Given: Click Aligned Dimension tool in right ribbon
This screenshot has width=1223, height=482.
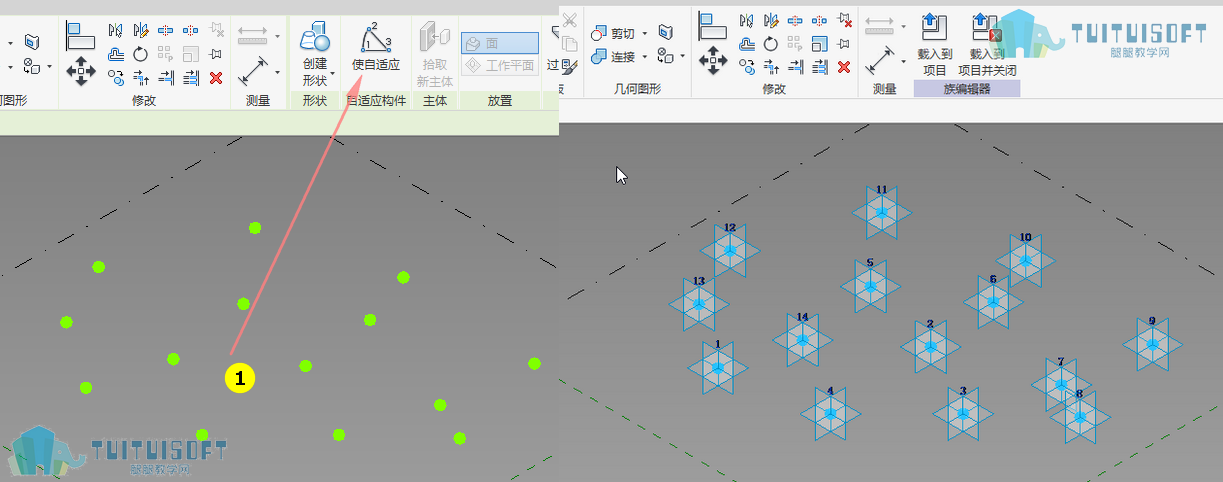Looking at the screenshot, I should [x=880, y=61].
